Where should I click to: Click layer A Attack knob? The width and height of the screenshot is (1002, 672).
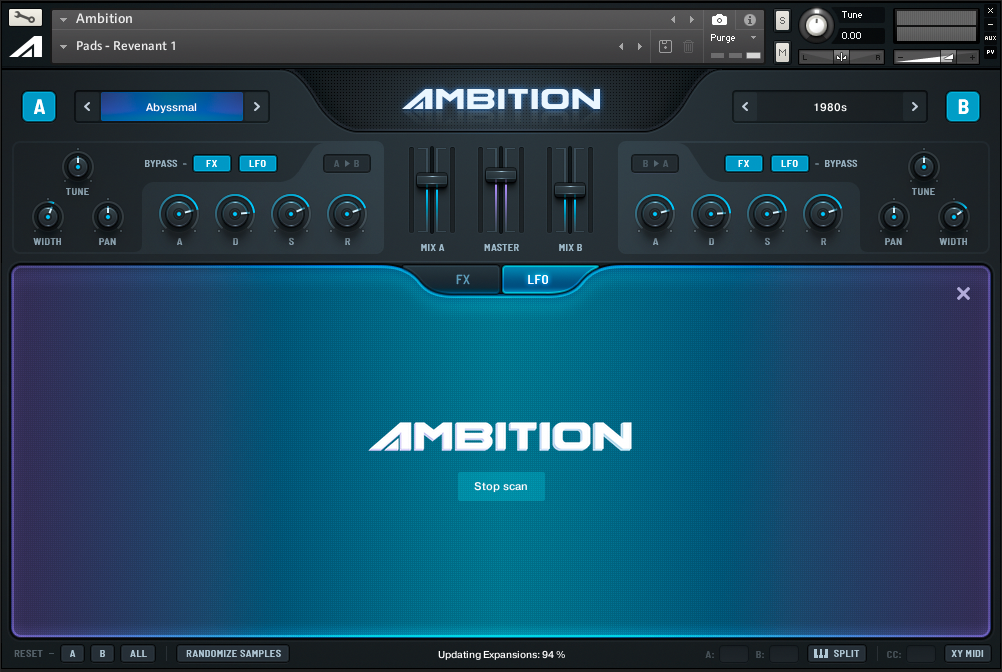[x=179, y=214]
